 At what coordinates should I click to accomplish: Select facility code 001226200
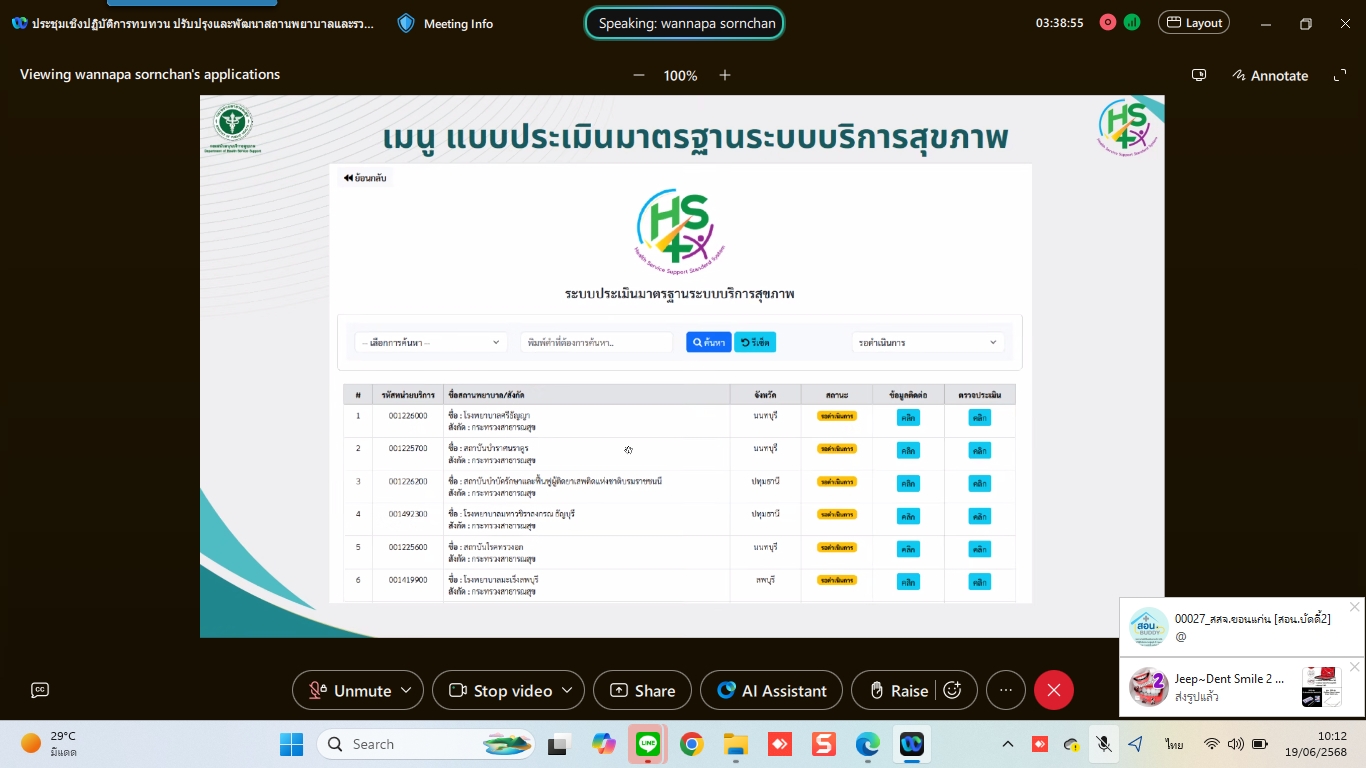coord(408,481)
